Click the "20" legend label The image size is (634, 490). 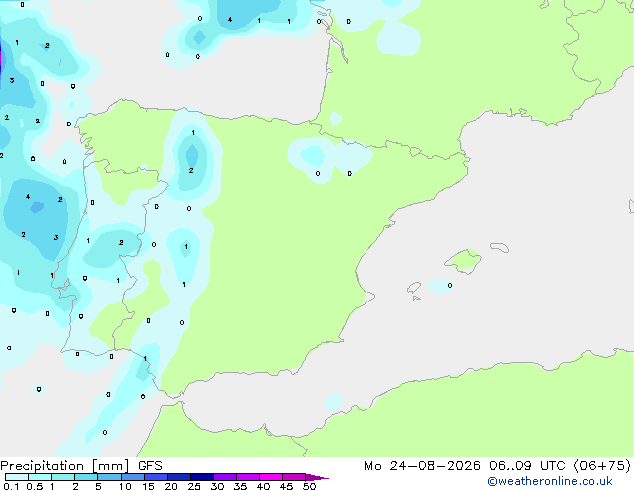(171, 486)
